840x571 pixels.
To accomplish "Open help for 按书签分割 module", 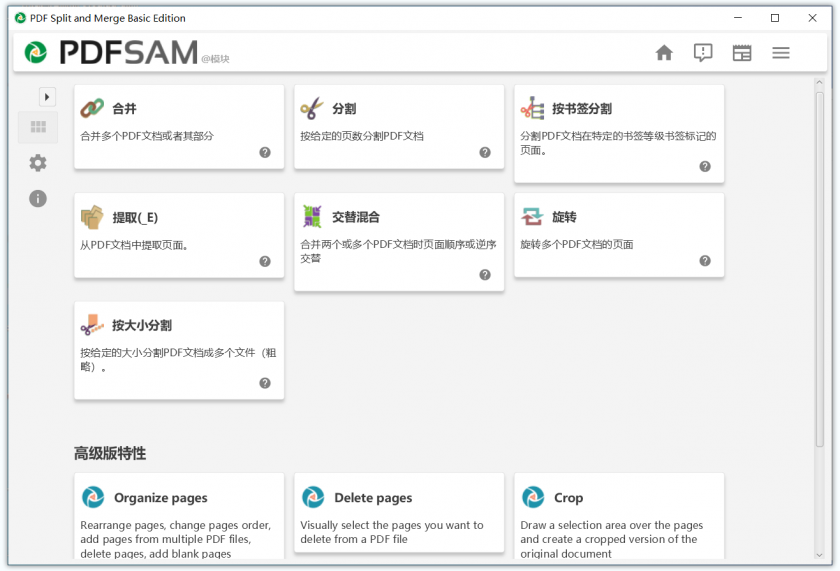I will pos(705,167).
